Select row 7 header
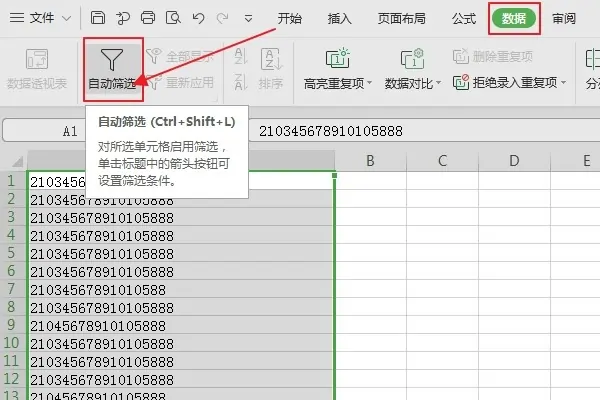 pyautogui.click(x=13, y=289)
